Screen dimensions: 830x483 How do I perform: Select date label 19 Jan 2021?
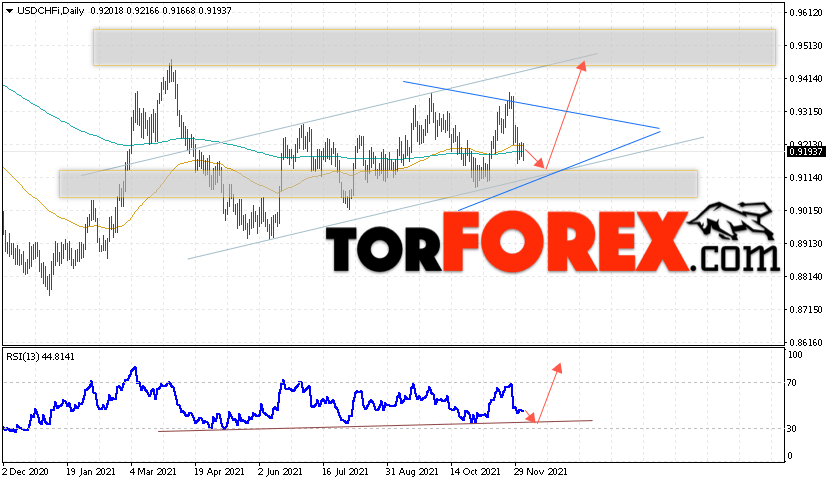click(x=90, y=471)
